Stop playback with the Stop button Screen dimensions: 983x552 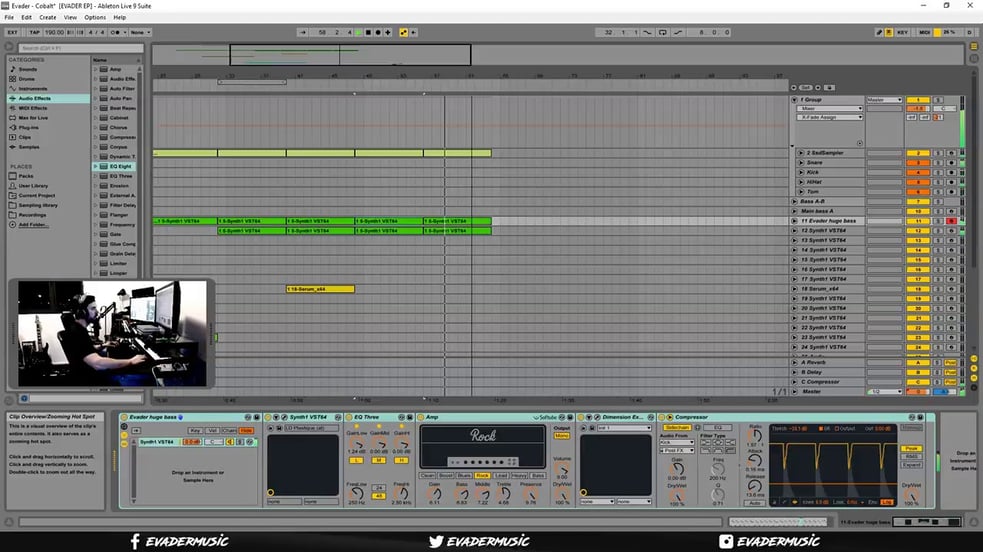coord(368,32)
